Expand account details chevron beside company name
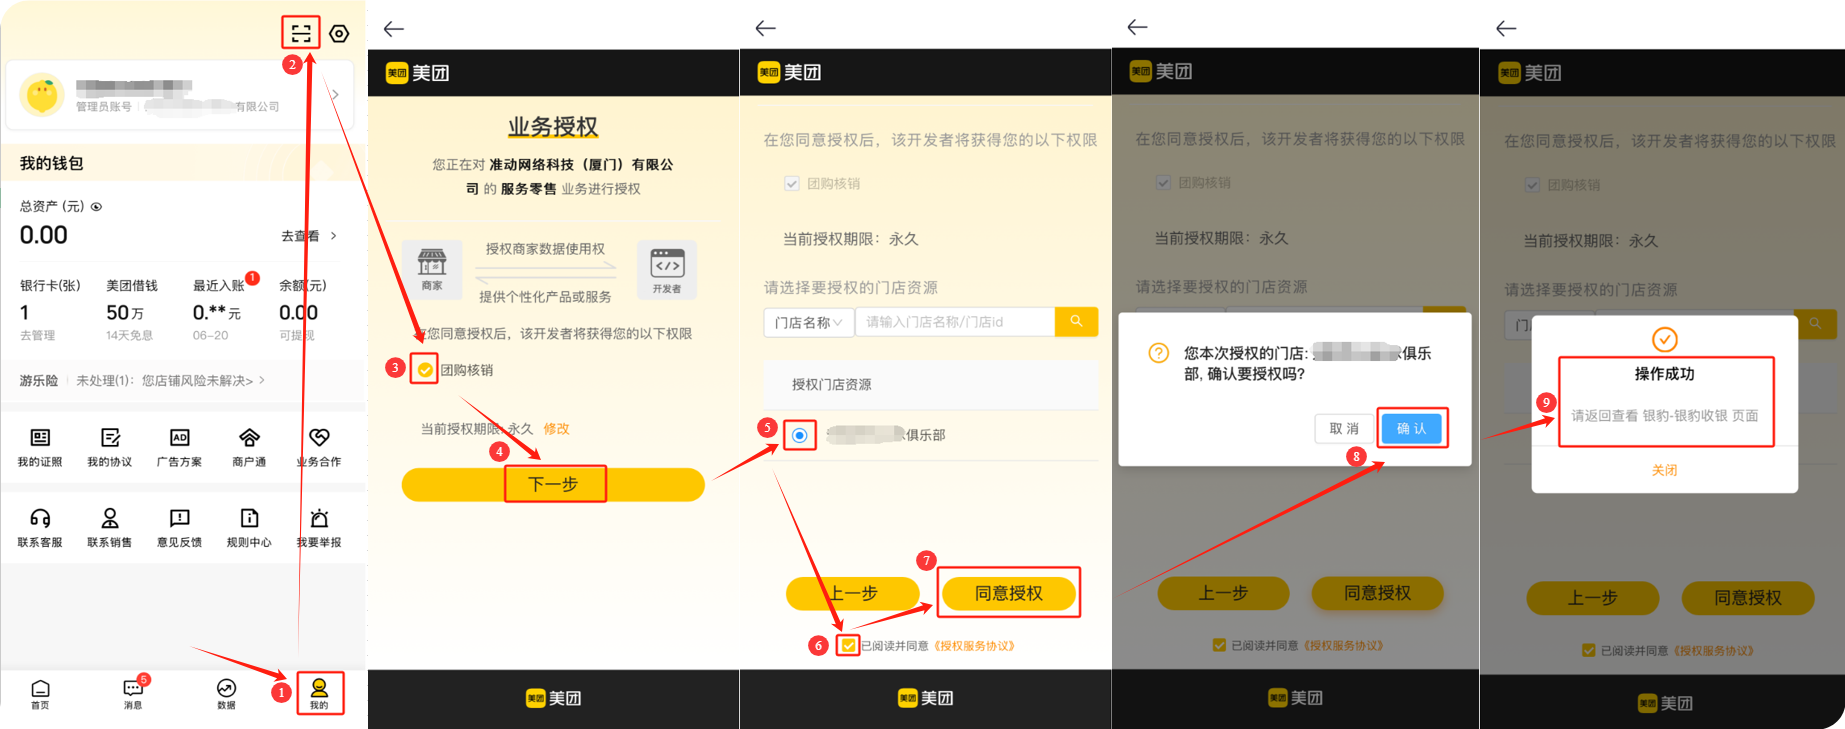This screenshot has height=729, width=1845. point(335,95)
